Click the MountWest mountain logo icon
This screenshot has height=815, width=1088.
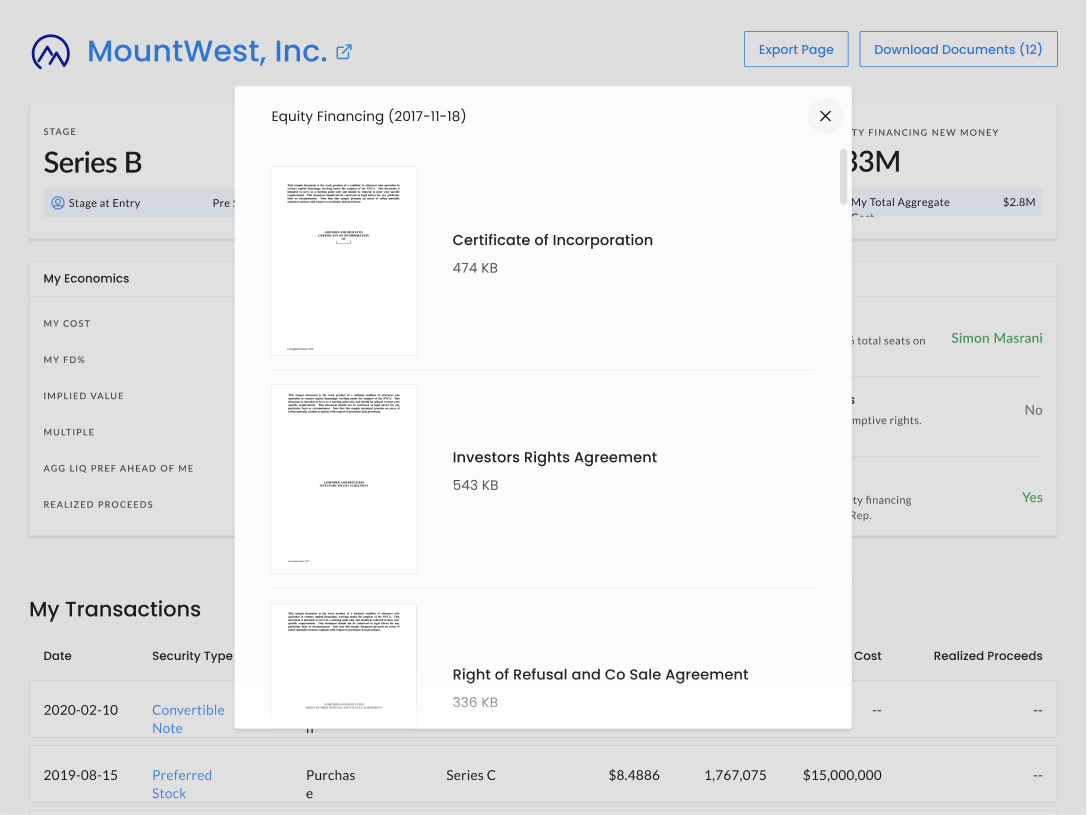[x=51, y=51]
